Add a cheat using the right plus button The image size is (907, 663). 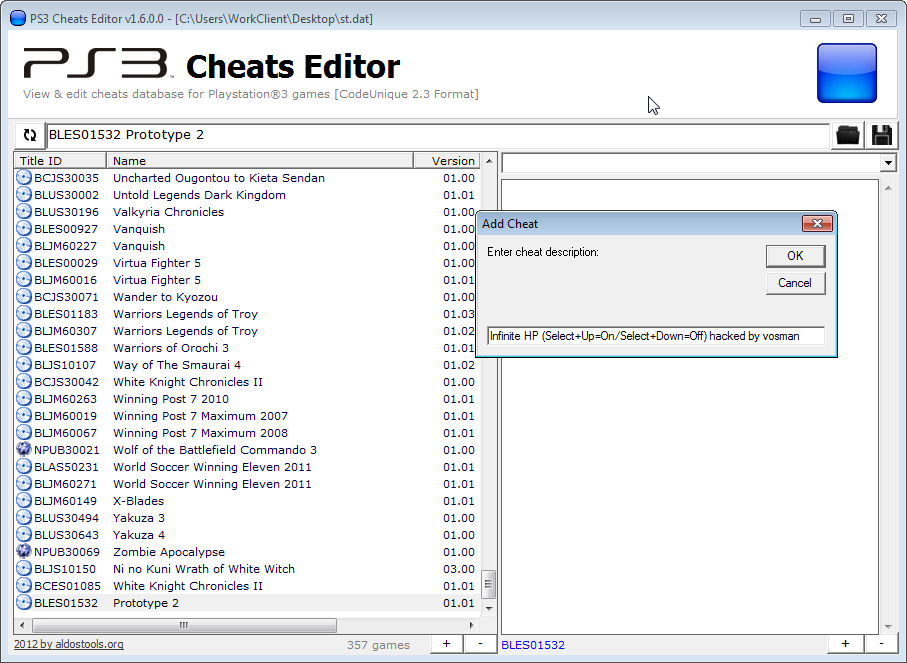845,644
